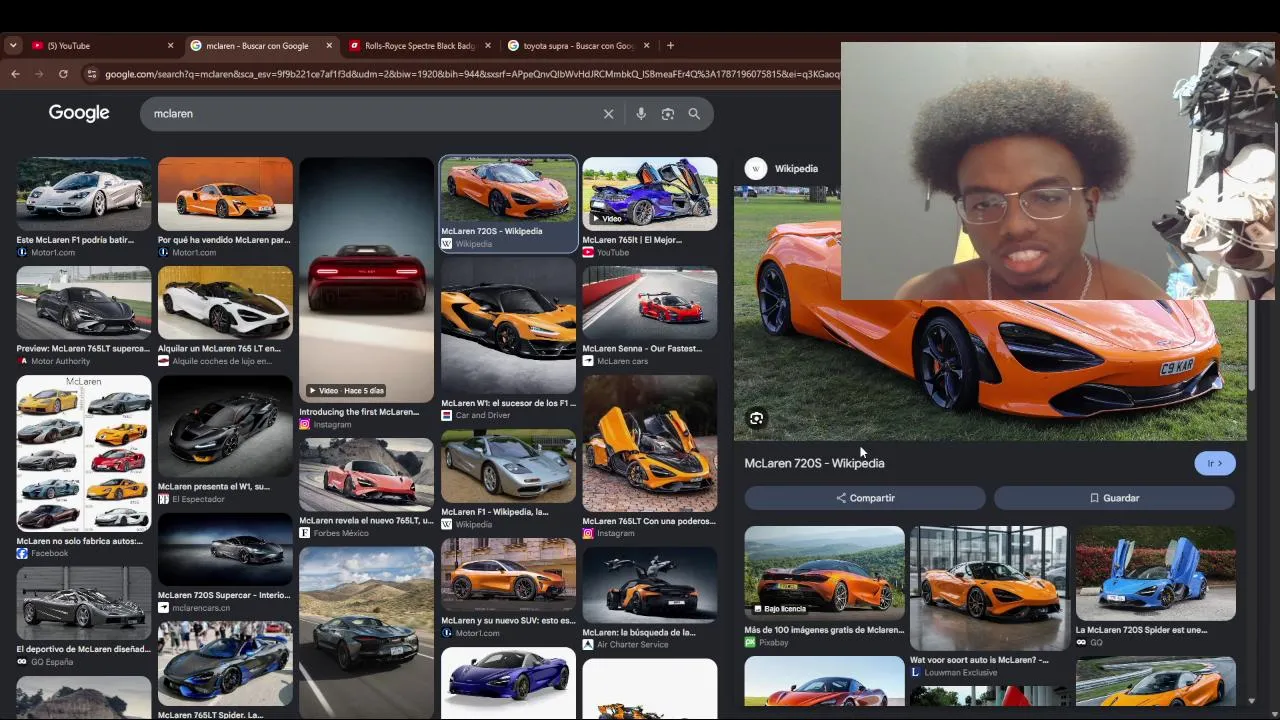Click the 'Motor Authority' source label
The width and height of the screenshot is (1280, 720).
coord(60,361)
